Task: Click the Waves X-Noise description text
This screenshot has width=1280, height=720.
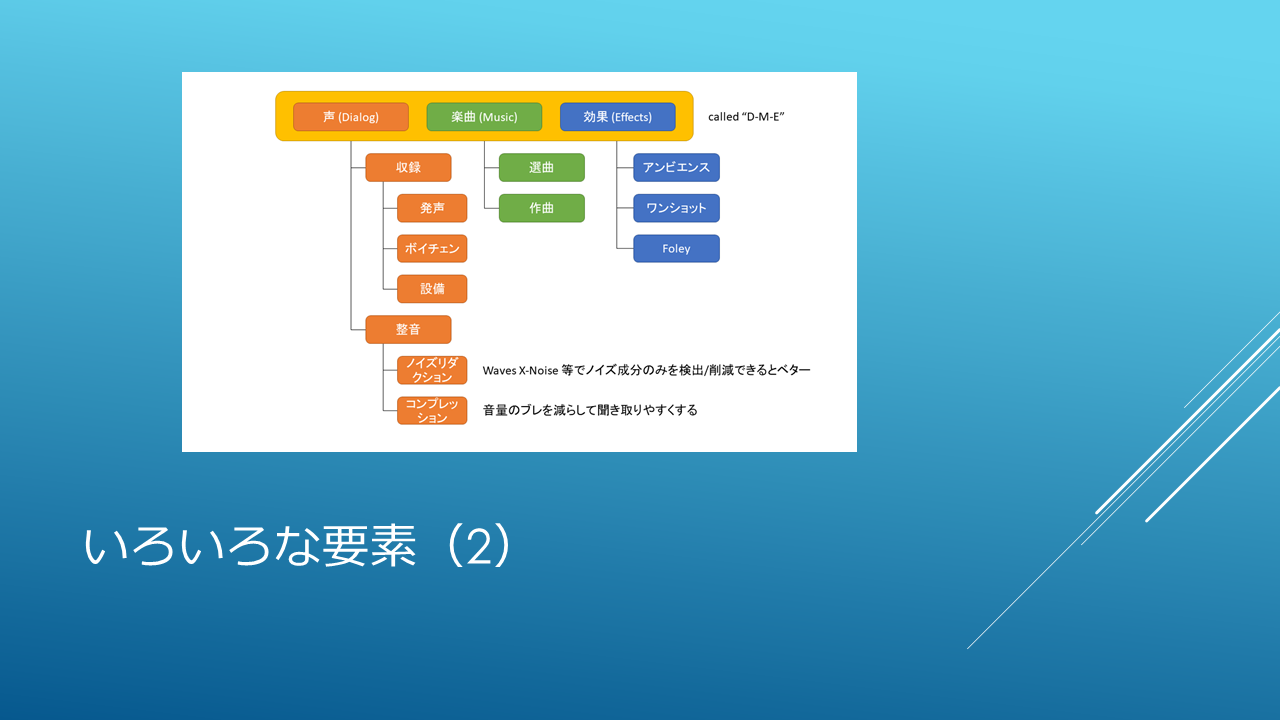Action: 646,370
